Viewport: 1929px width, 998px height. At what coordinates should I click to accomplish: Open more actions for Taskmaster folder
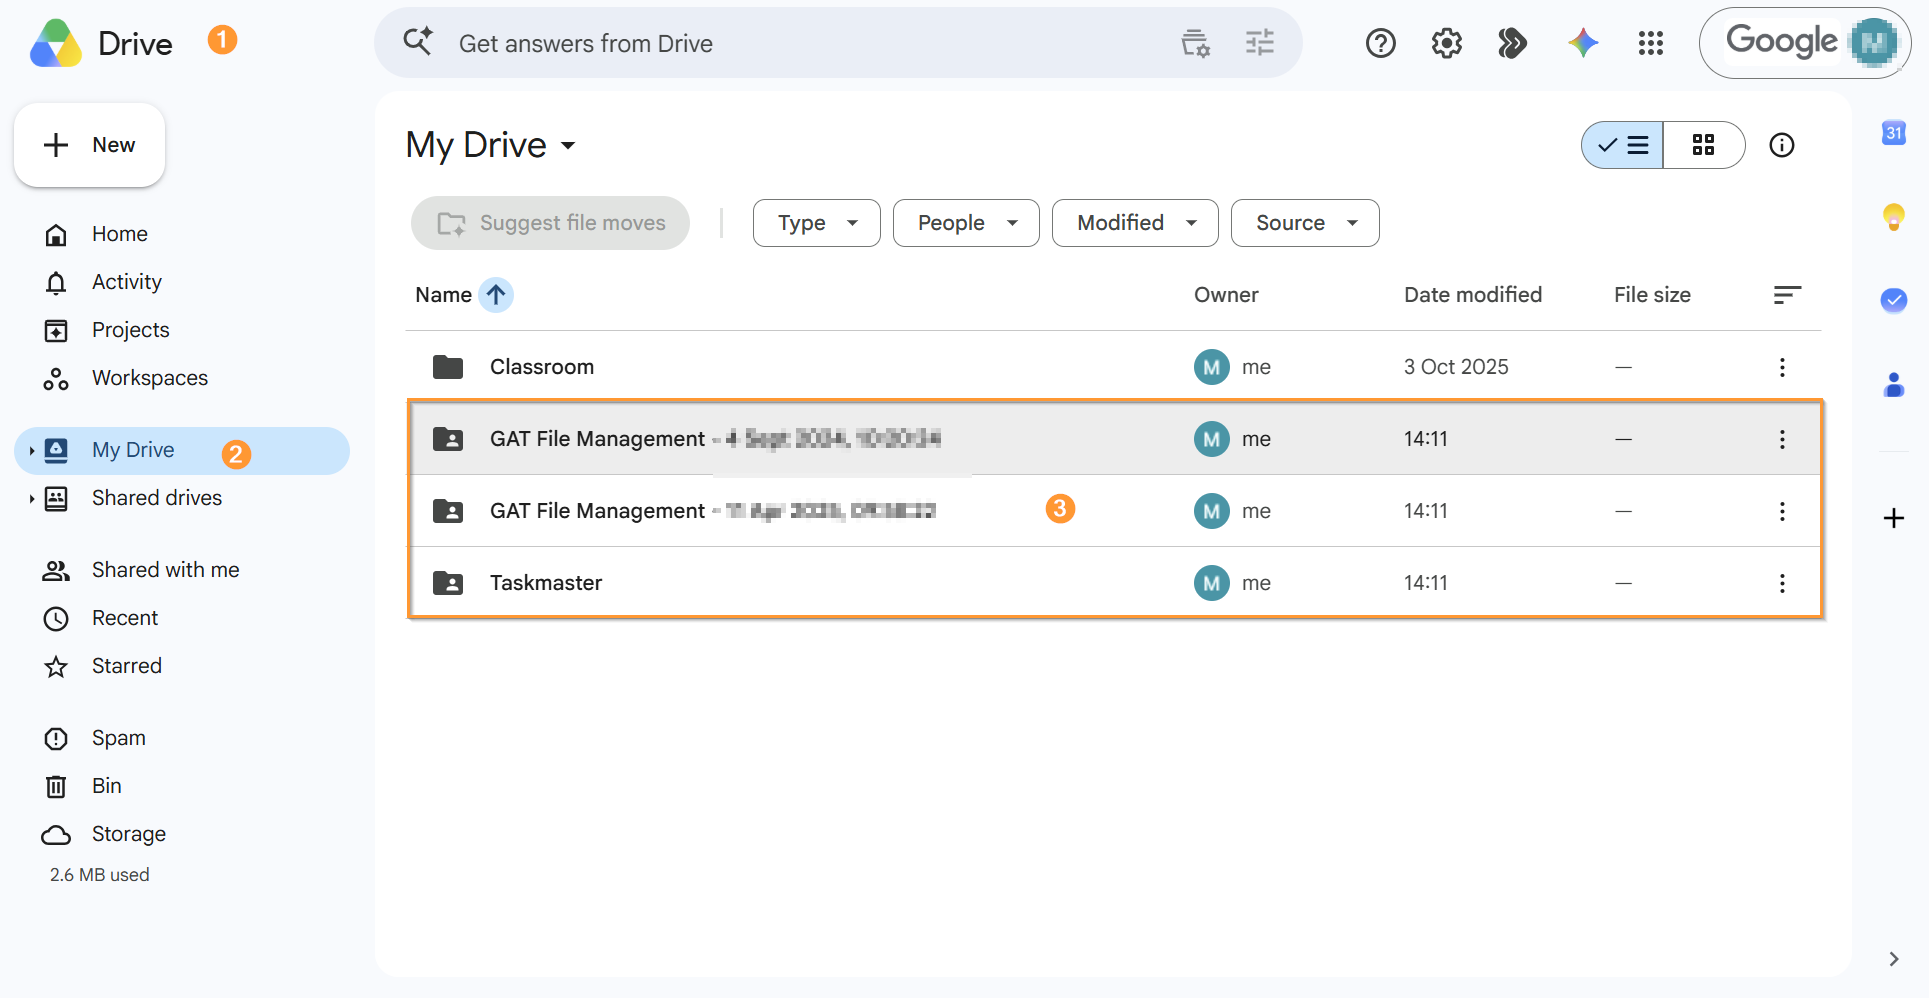[x=1781, y=583]
